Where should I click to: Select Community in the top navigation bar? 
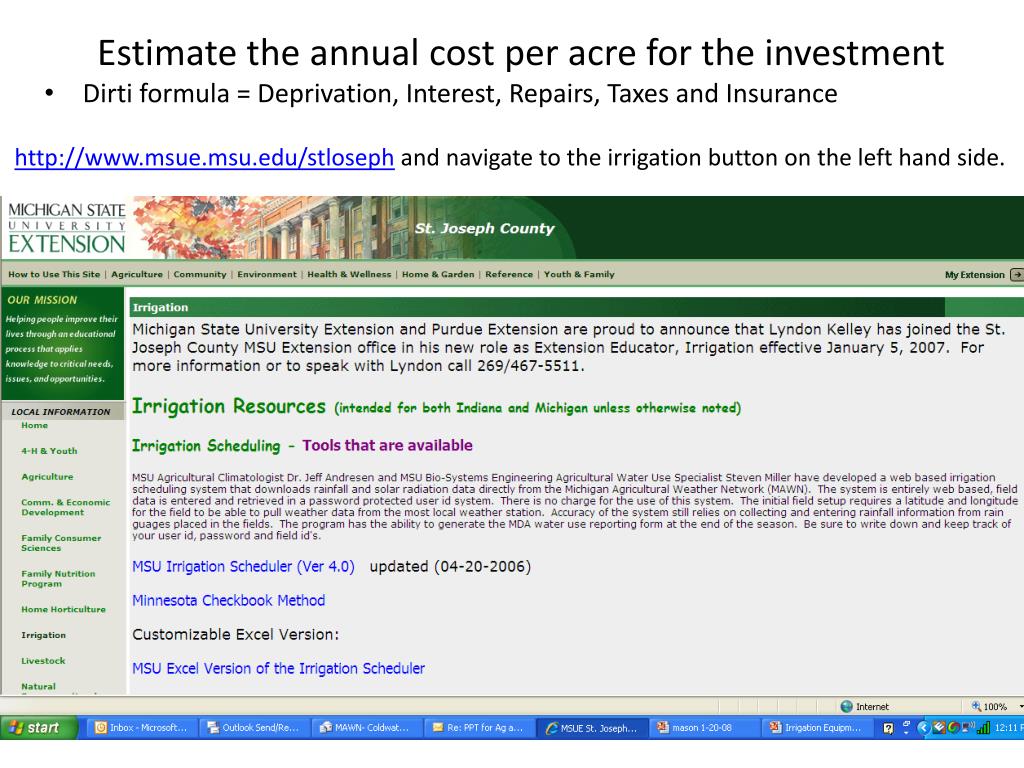tap(200, 274)
